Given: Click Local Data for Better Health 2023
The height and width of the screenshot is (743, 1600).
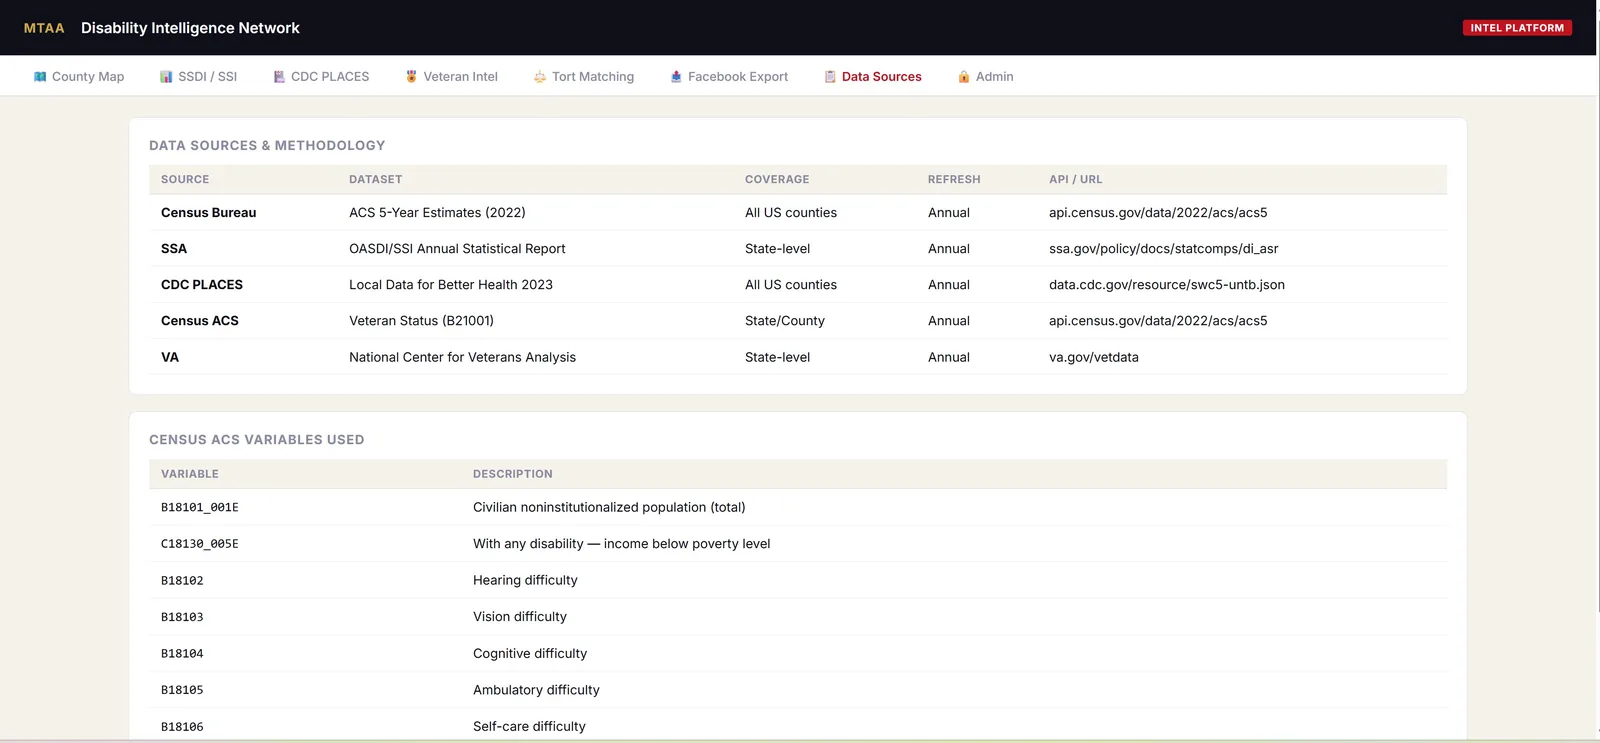Looking at the screenshot, I should [451, 285].
